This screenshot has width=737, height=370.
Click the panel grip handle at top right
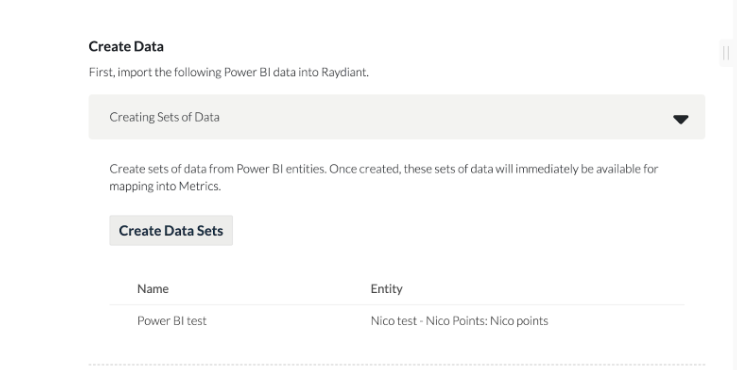(x=726, y=53)
